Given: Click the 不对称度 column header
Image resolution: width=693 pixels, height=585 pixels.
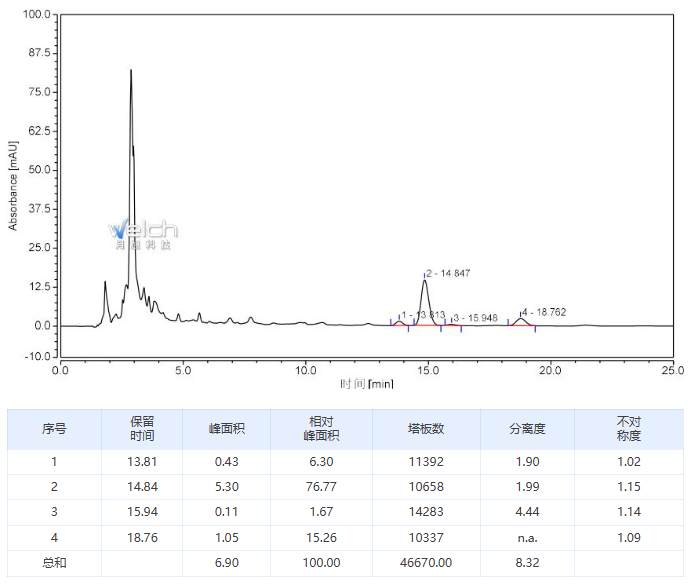Looking at the screenshot, I should click(628, 429).
